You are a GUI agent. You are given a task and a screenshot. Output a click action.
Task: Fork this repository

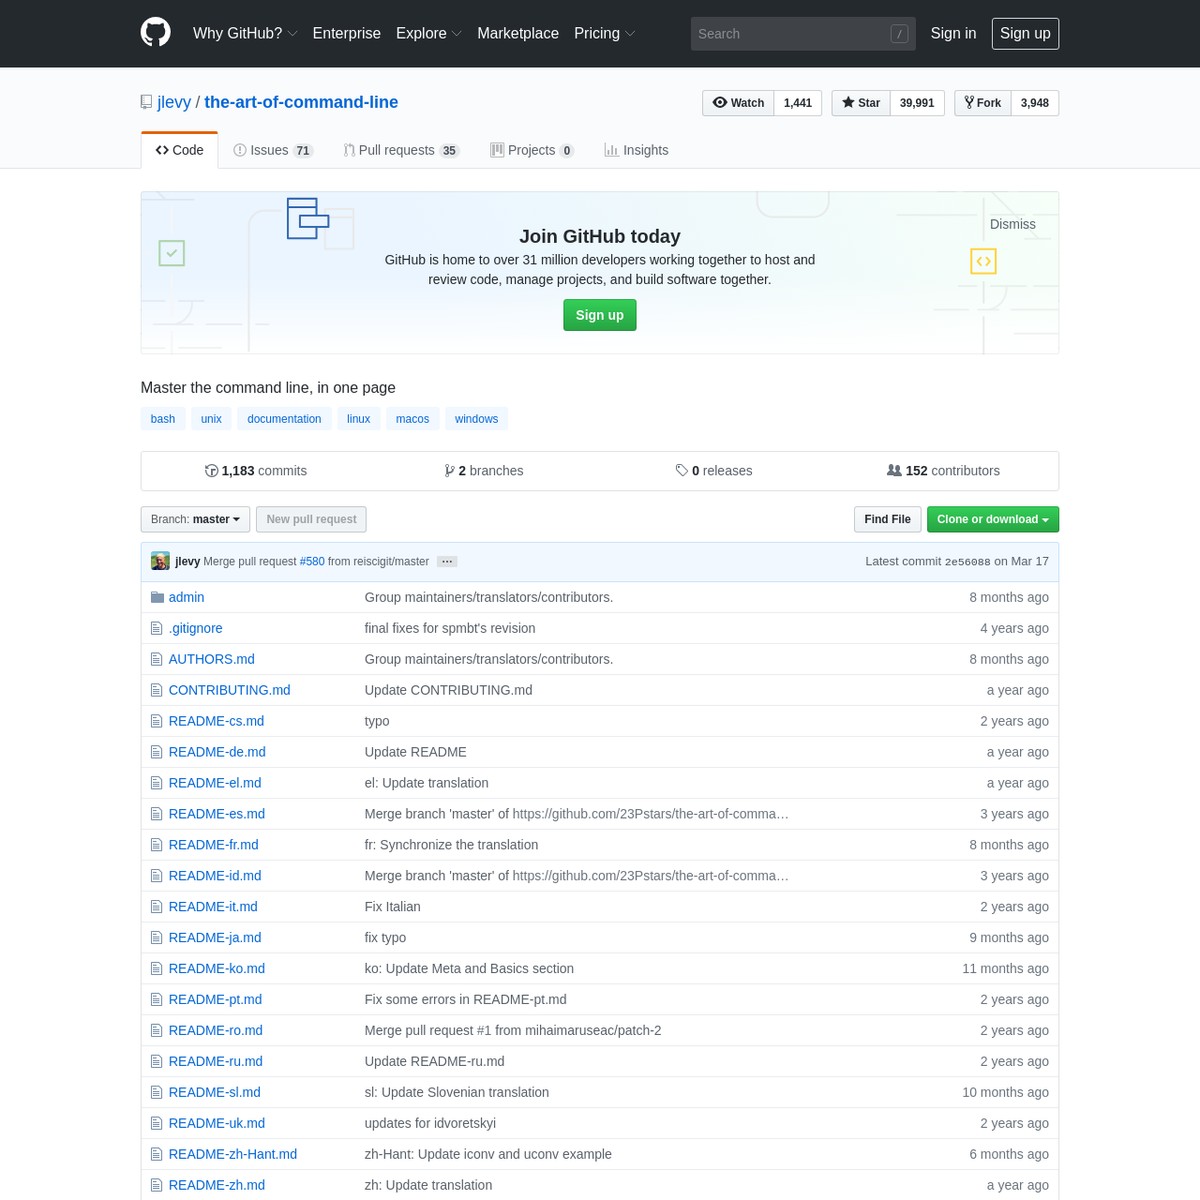point(982,103)
